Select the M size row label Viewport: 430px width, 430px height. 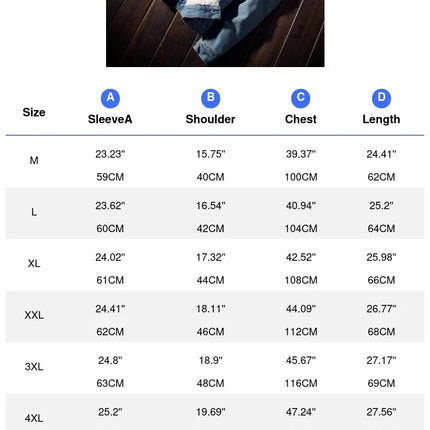click(34, 161)
